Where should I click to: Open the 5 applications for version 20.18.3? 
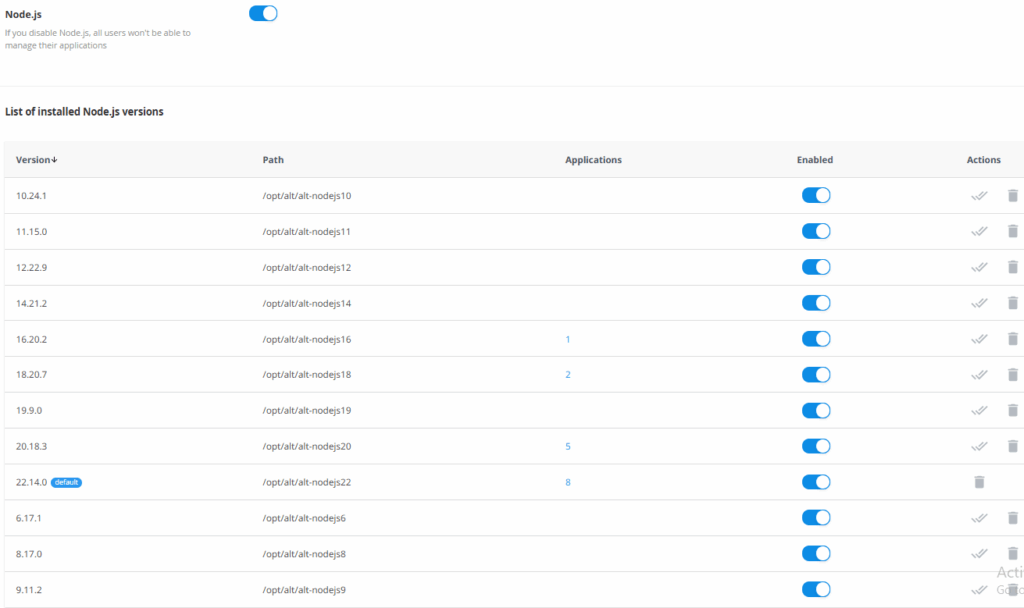click(567, 446)
